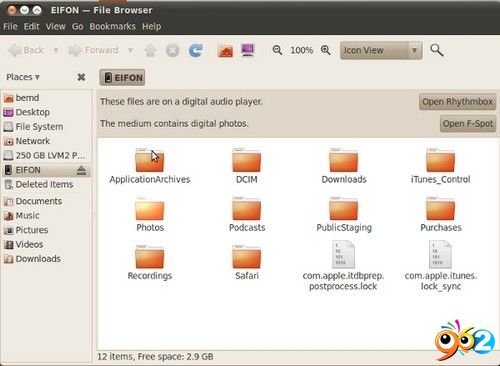Open the Icon View combo box
The image size is (500, 366).
(x=381, y=50)
